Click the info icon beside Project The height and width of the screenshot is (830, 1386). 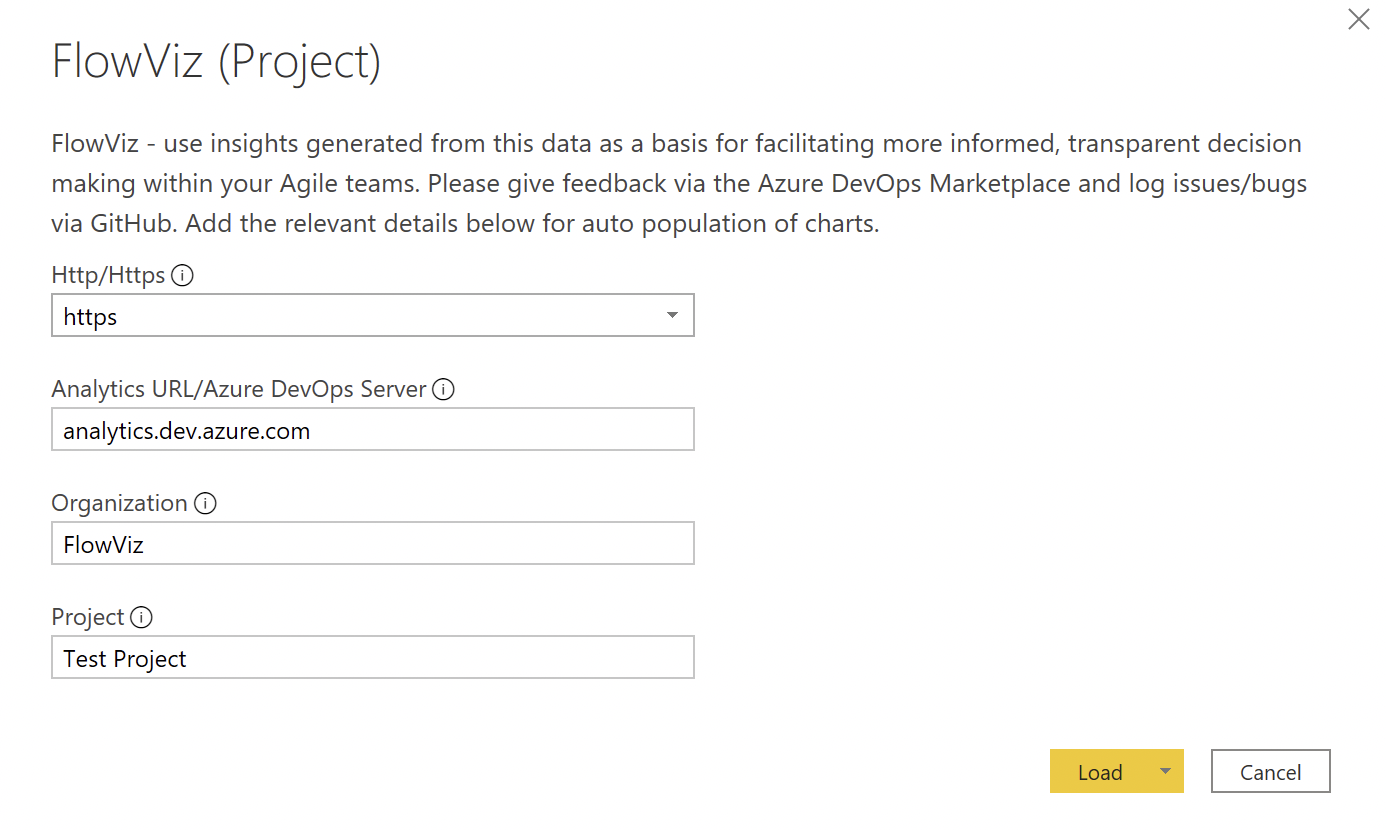click(x=142, y=617)
